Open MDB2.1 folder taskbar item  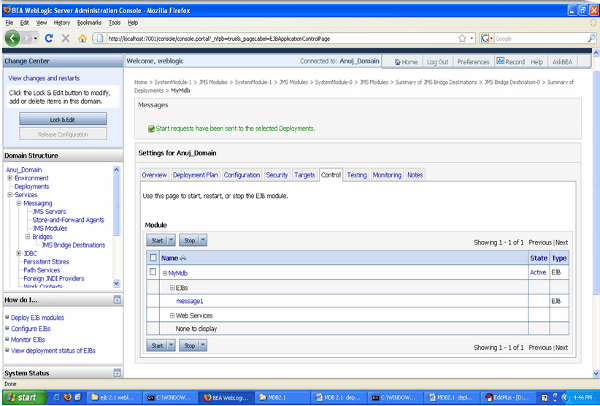point(281,398)
